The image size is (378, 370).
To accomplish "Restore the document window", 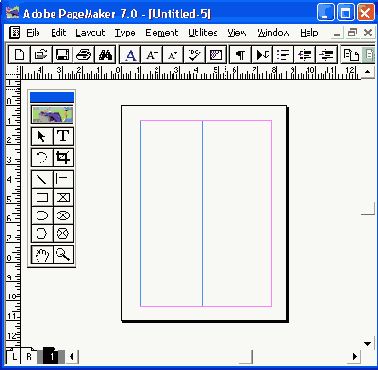I will click(352, 33).
